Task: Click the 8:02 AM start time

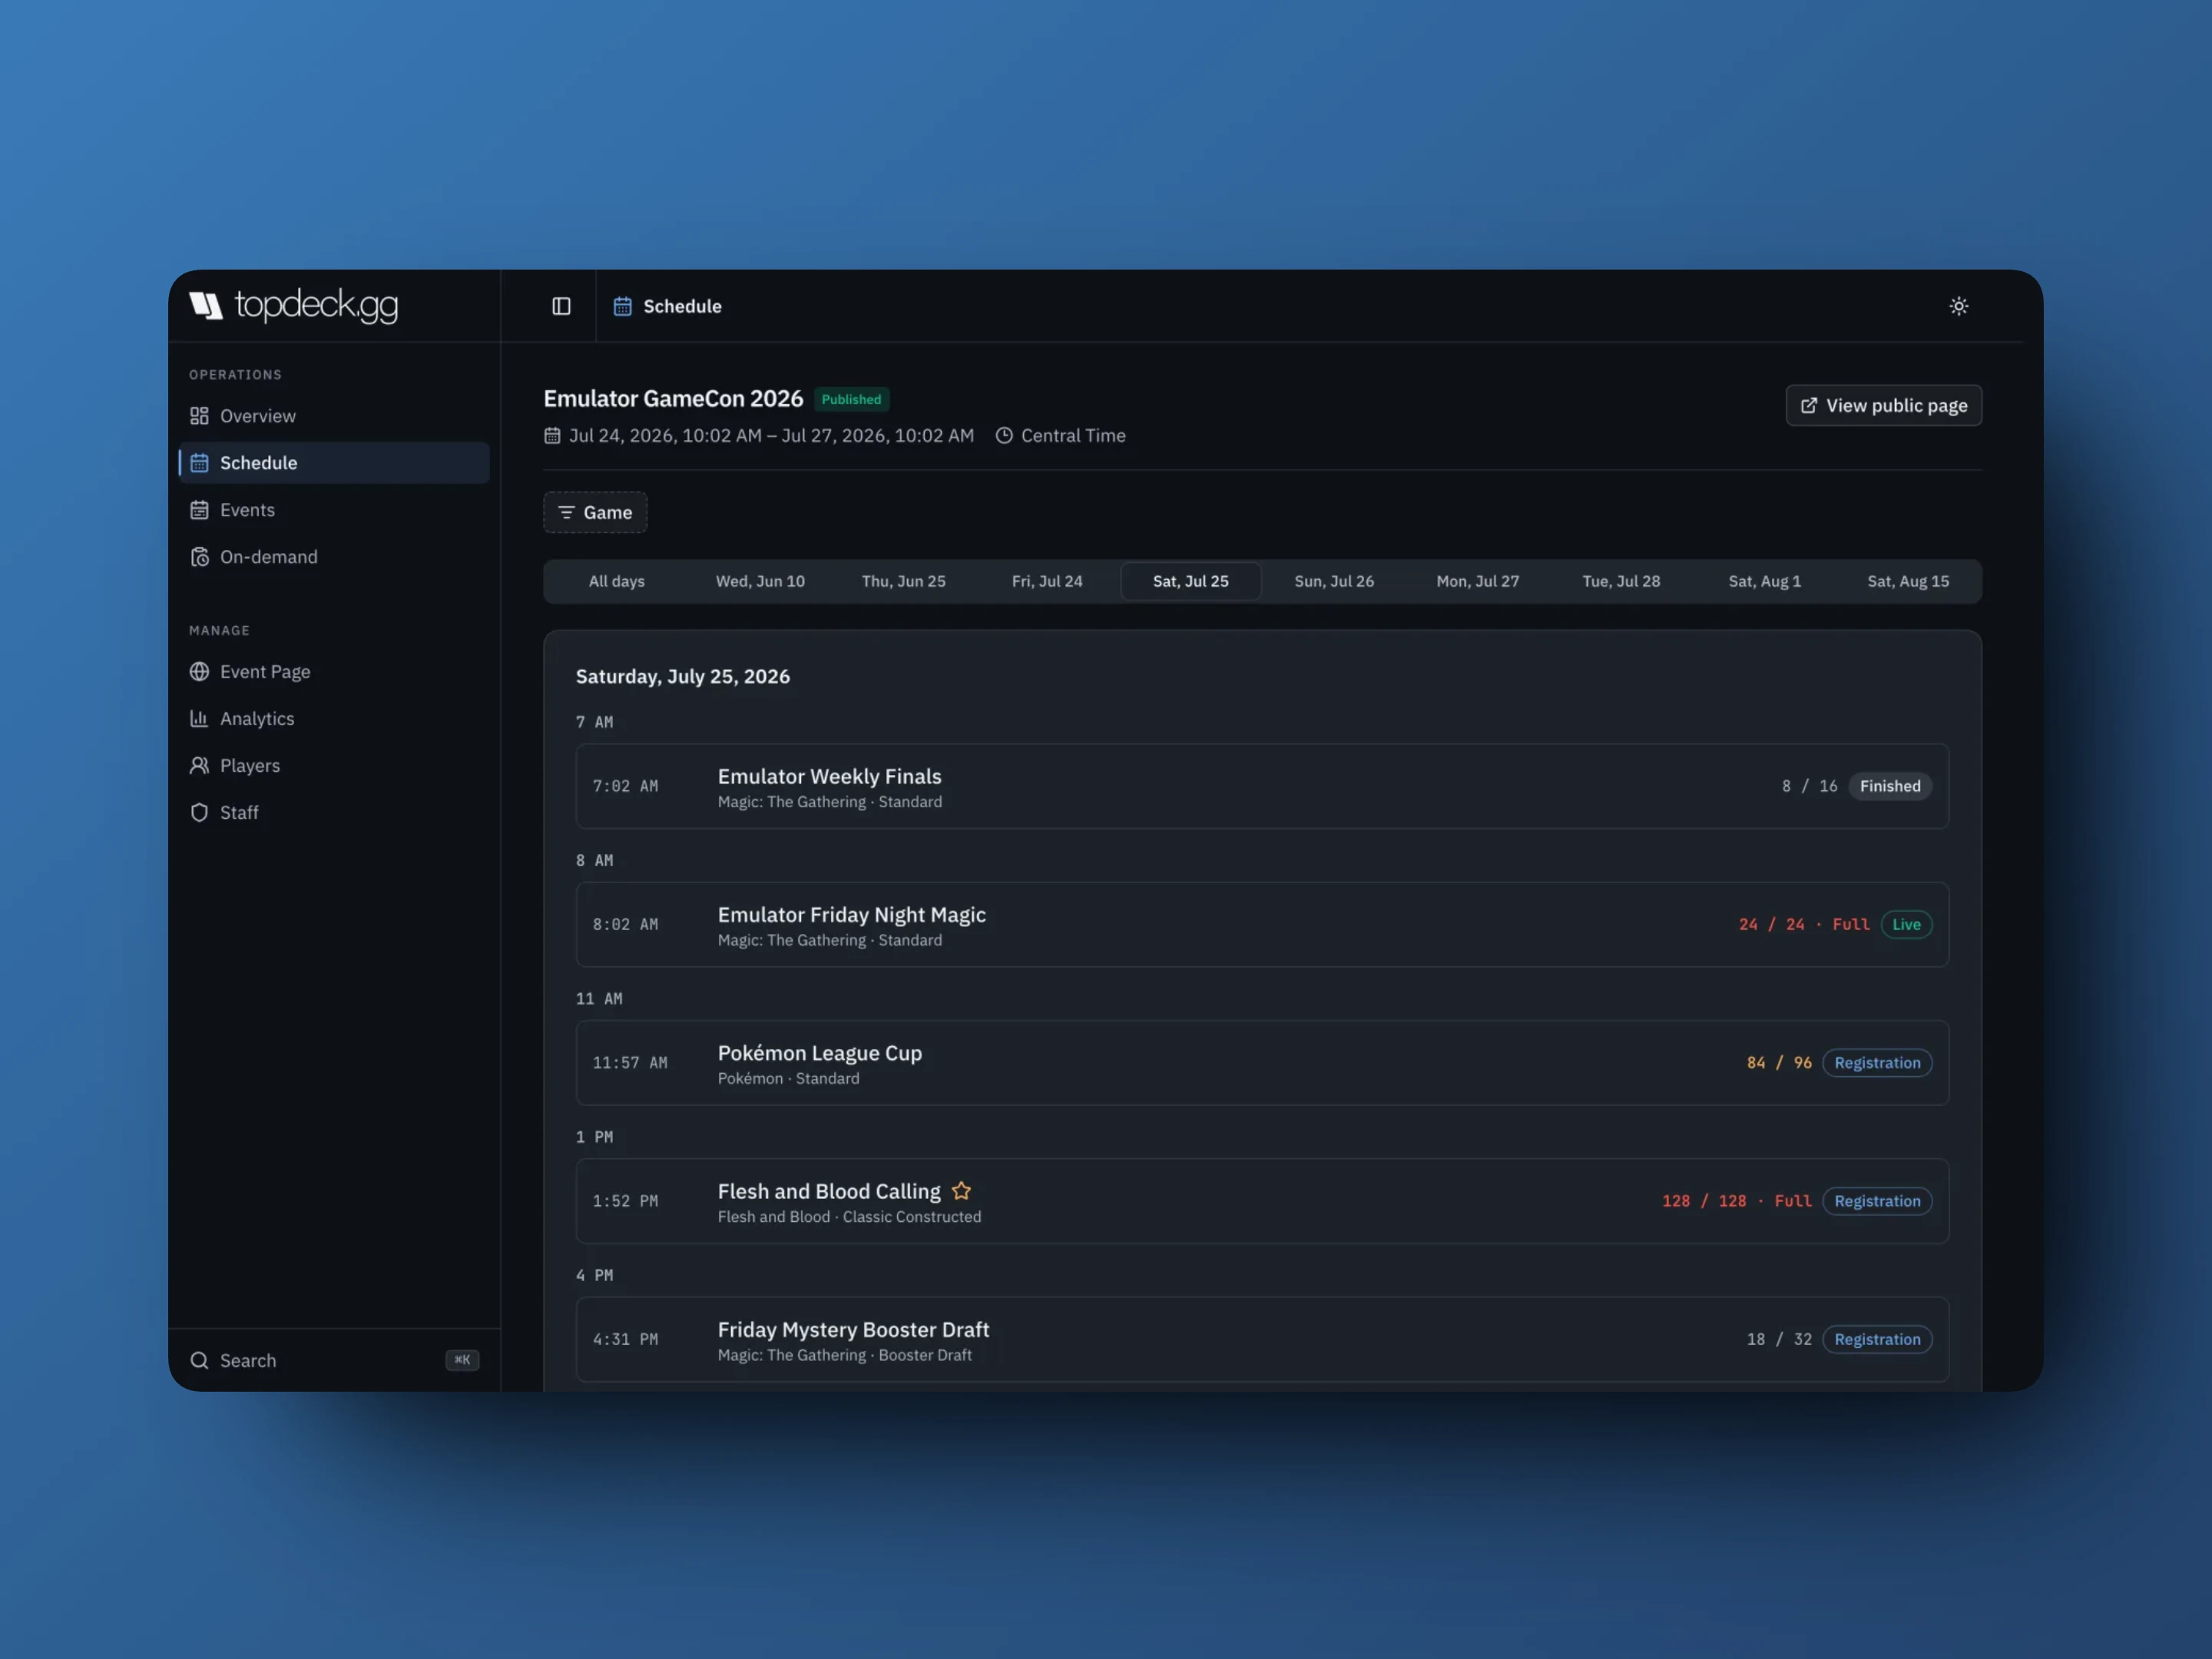Action: [x=625, y=924]
